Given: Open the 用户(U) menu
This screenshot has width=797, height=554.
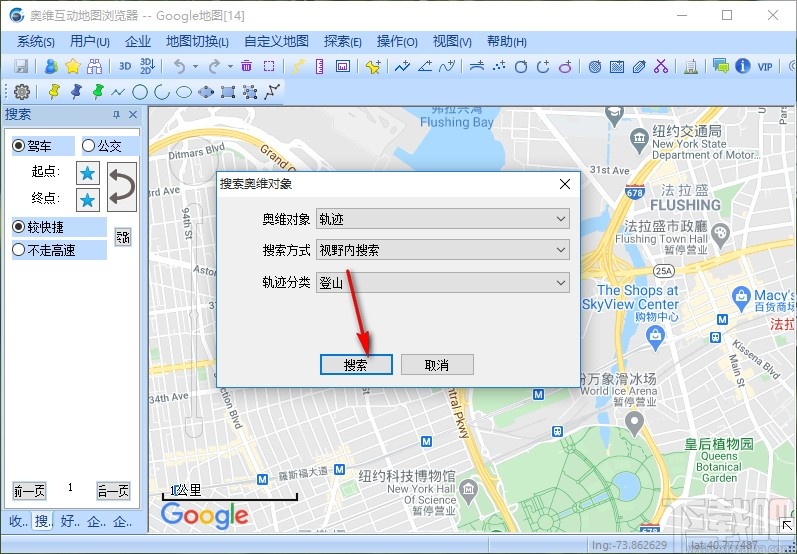Looking at the screenshot, I should point(89,42).
